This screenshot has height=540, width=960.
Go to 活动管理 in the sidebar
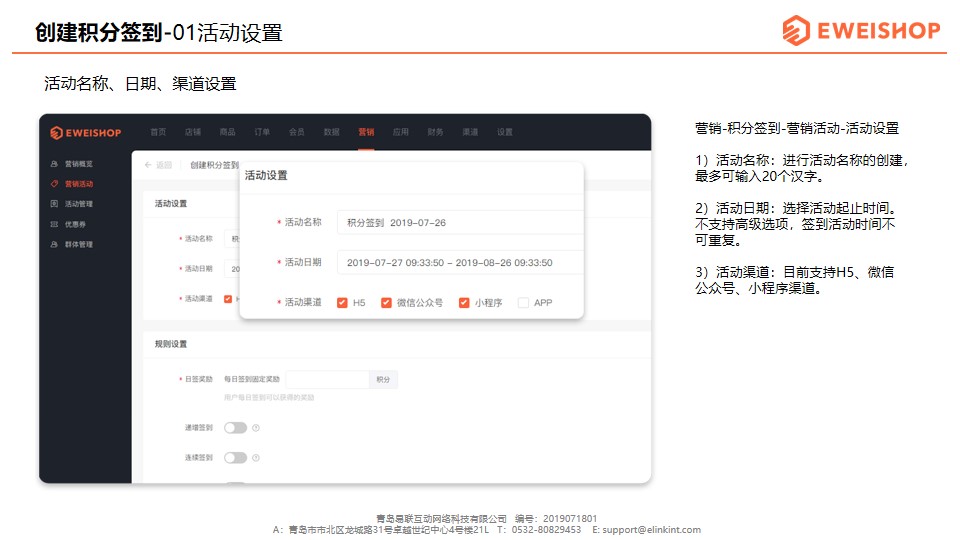coord(79,204)
